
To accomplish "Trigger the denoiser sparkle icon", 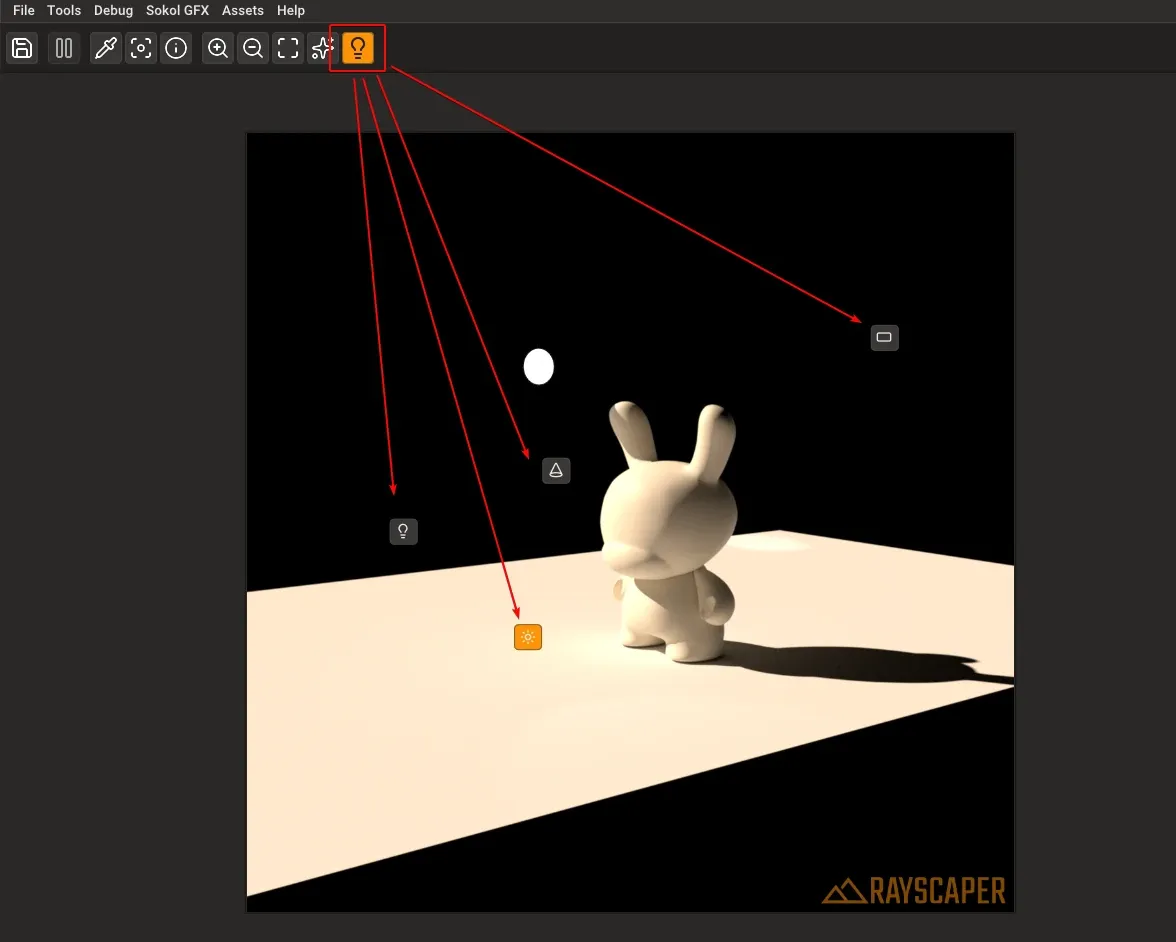I will coord(321,48).
